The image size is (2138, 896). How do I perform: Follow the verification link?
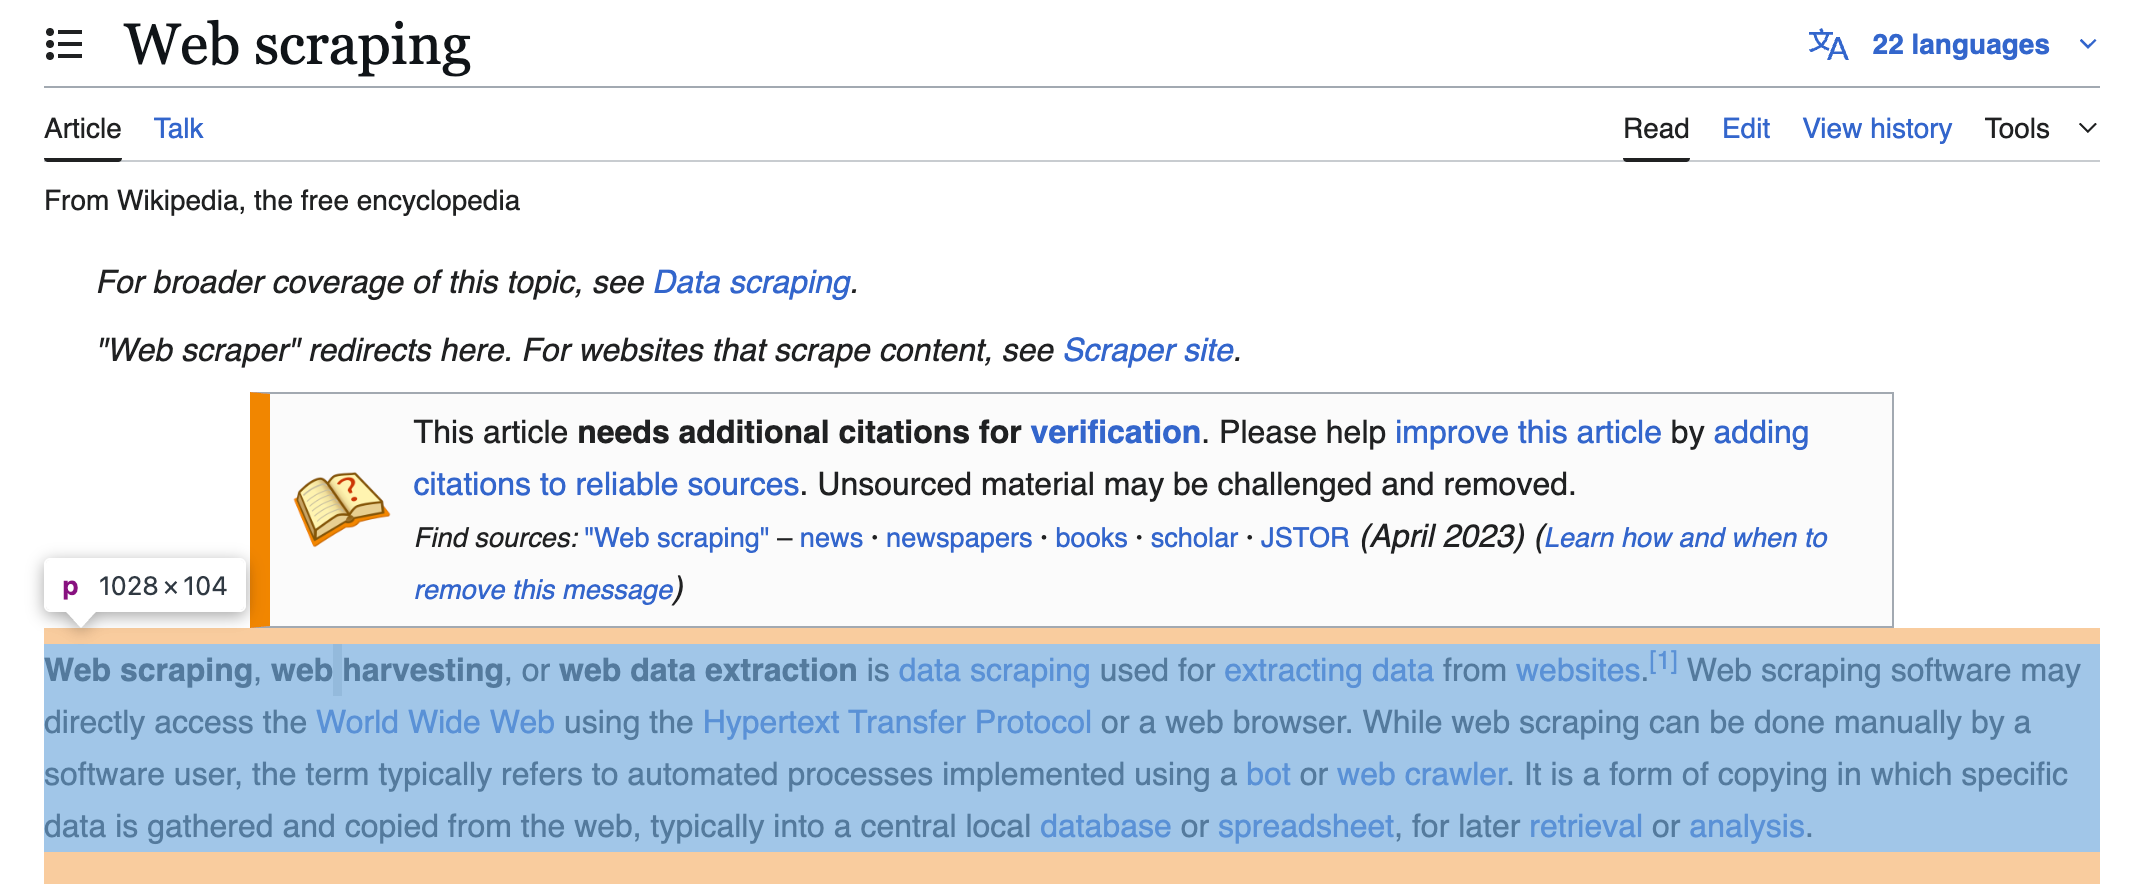coord(1114,432)
